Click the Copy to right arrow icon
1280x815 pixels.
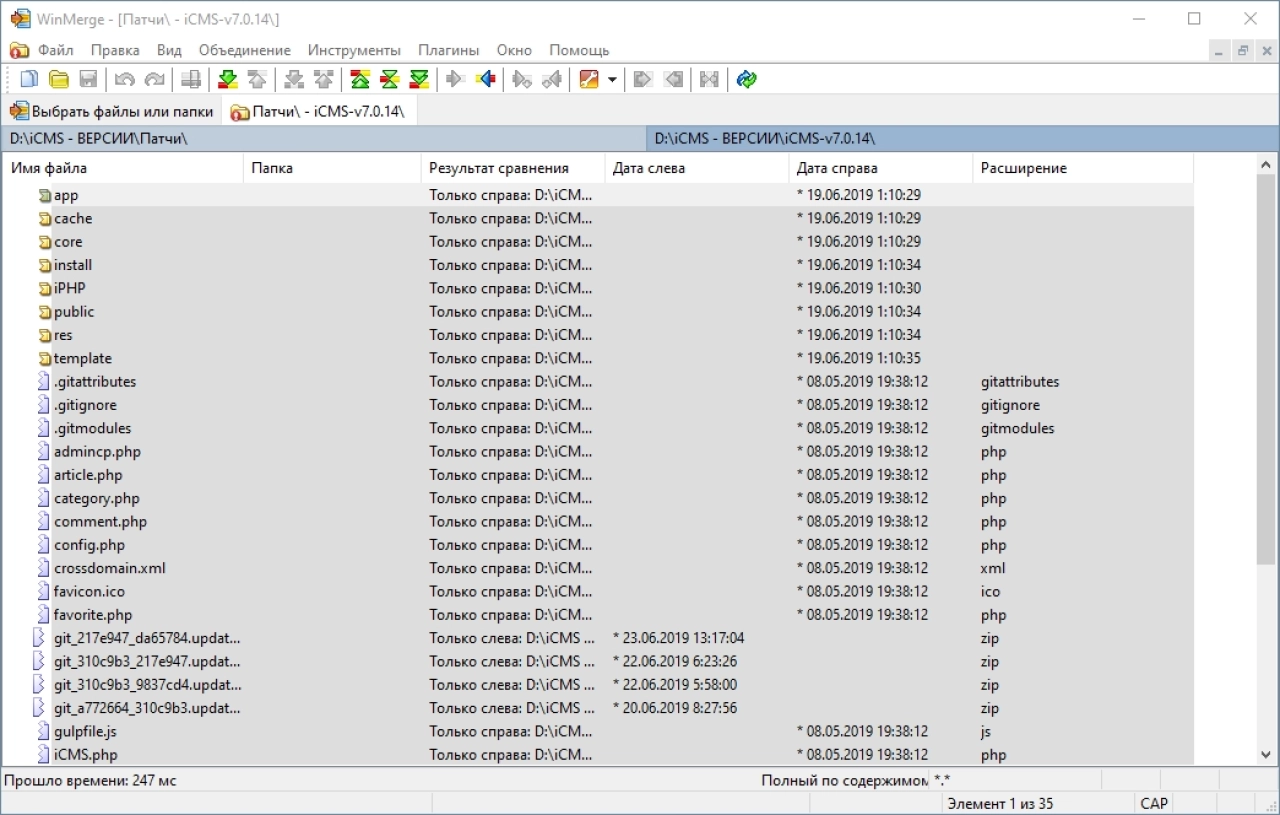coord(456,79)
